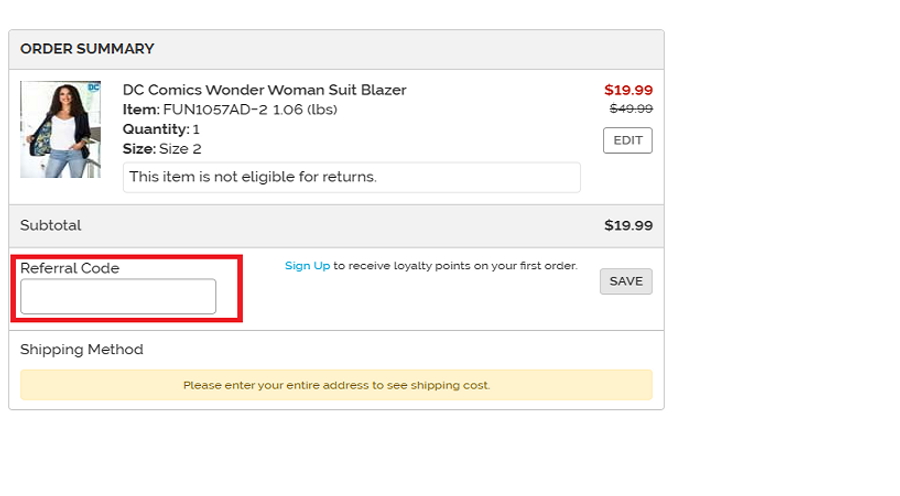Click the crossed-out $49.99 original price
Image resolution: width=900 pixels, height=496 pixels.
pyautogui.click(x=630, y=108)
